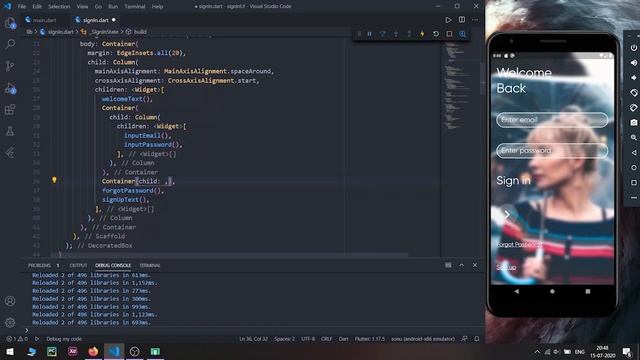This screenshot has width=640, height=360.
Task: Open the Selection menu
Action: 59,7
